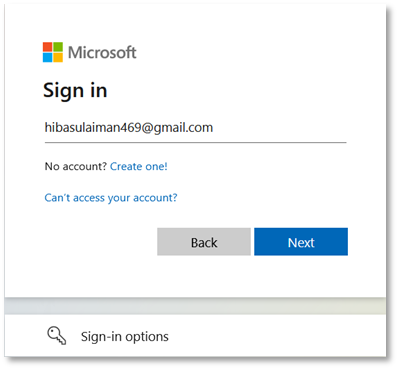Go back with the Back button
This screenshot has height=369, width=398.
tap(204, 242)
